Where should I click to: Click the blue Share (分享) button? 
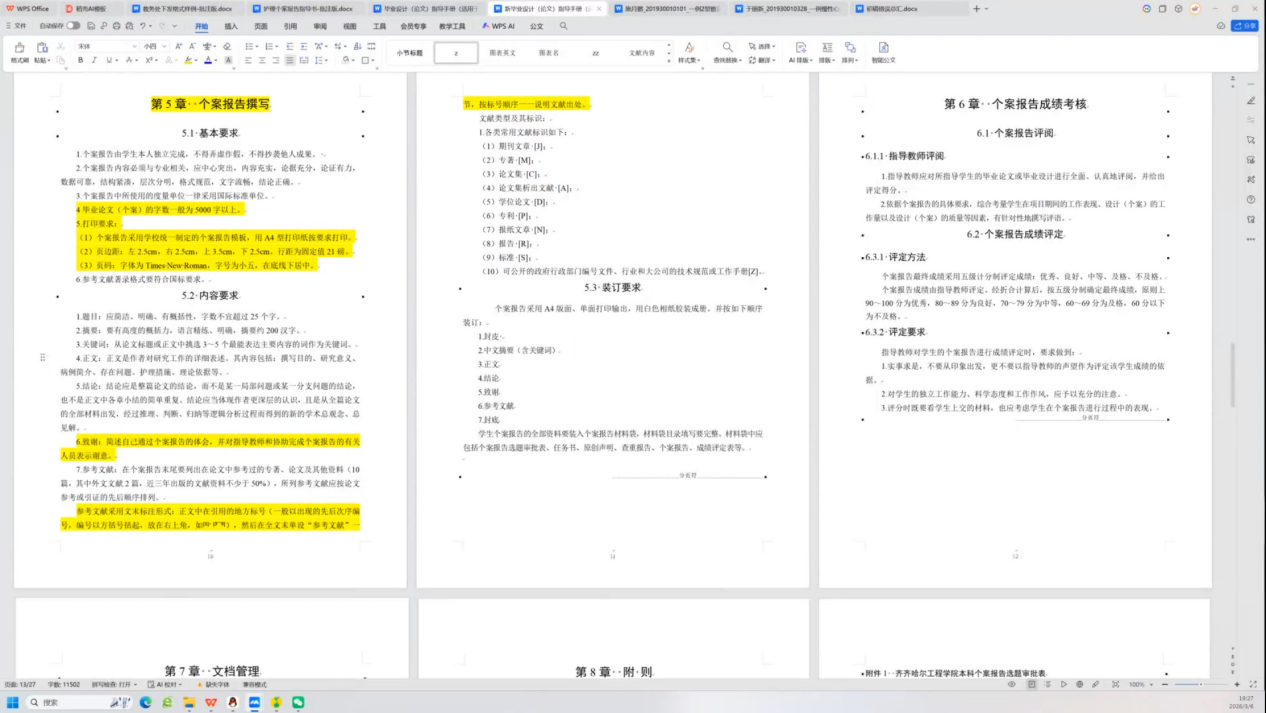pos(1244,26)
